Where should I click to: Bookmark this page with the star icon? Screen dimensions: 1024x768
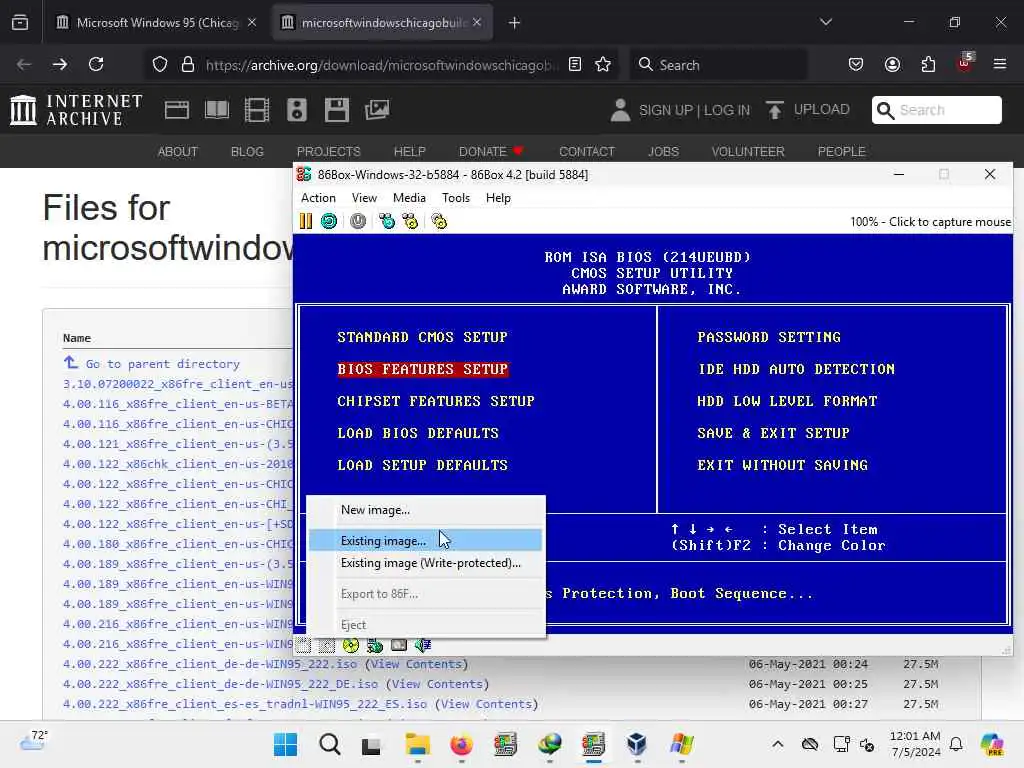603,65
